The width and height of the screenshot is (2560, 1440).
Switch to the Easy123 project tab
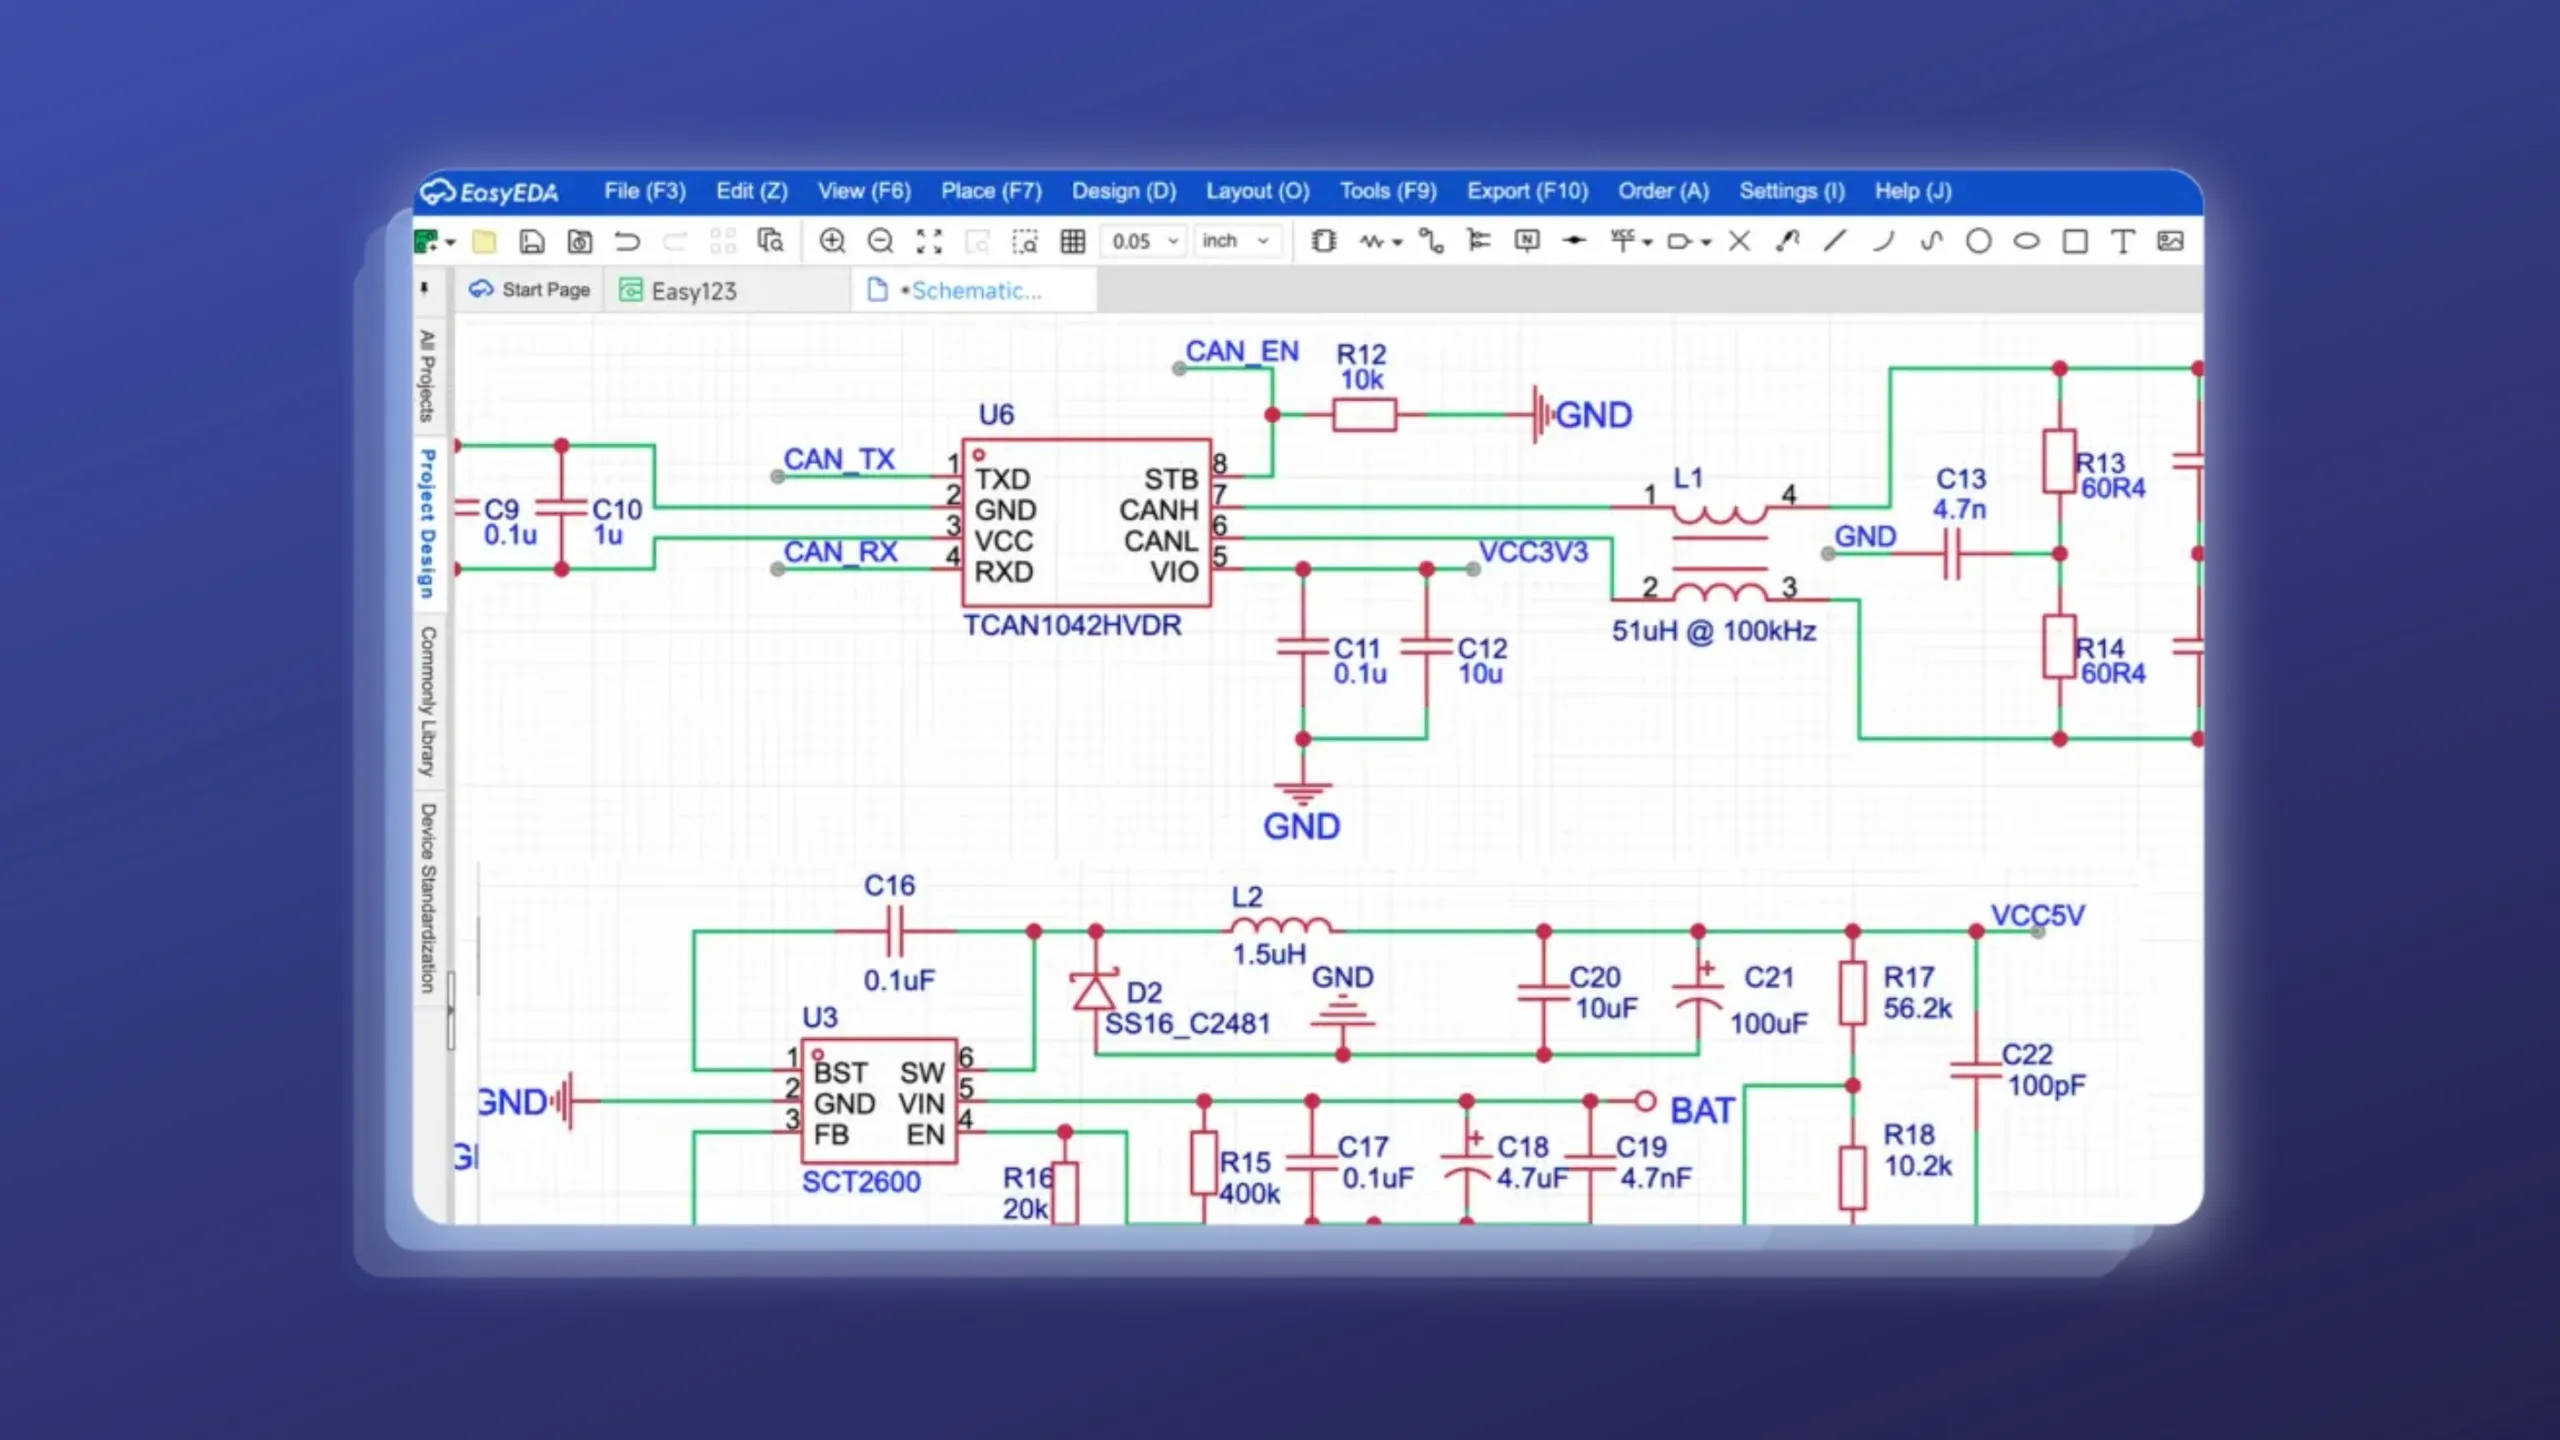(727, 291)
